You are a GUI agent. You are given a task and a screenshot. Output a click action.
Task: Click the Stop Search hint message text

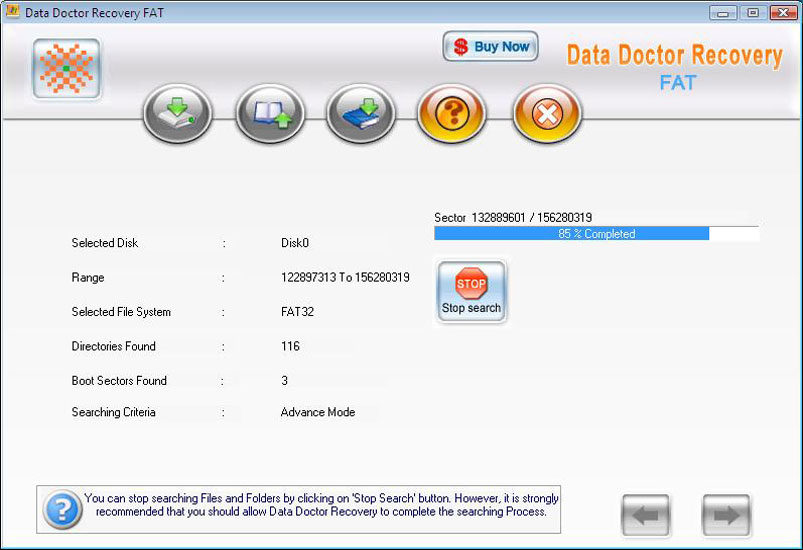[x=321, y=505]
